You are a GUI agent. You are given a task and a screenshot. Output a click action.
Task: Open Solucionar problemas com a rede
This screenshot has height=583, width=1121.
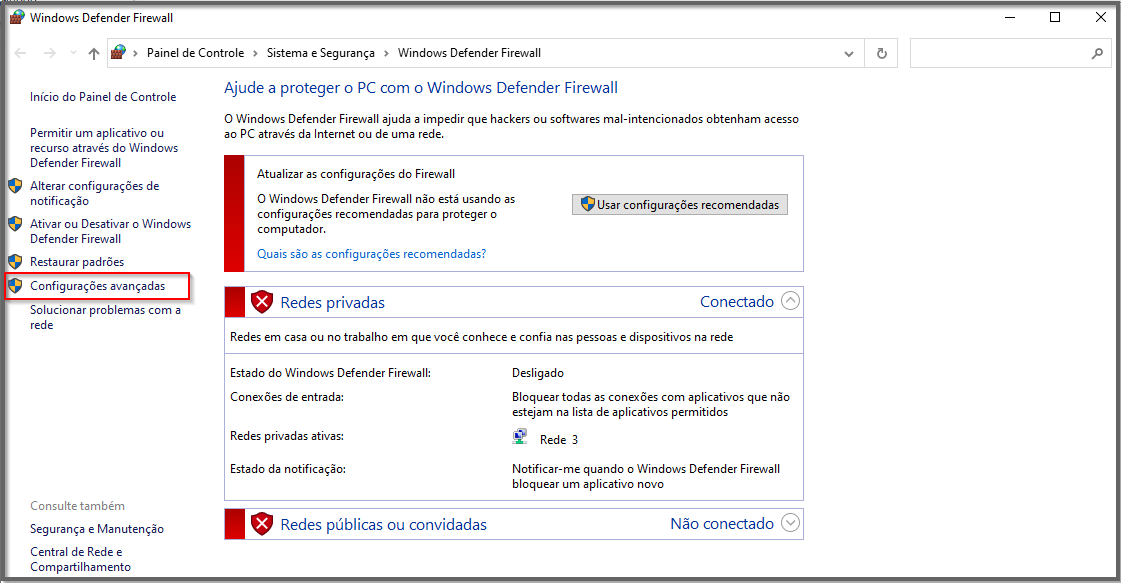point(105,317)
